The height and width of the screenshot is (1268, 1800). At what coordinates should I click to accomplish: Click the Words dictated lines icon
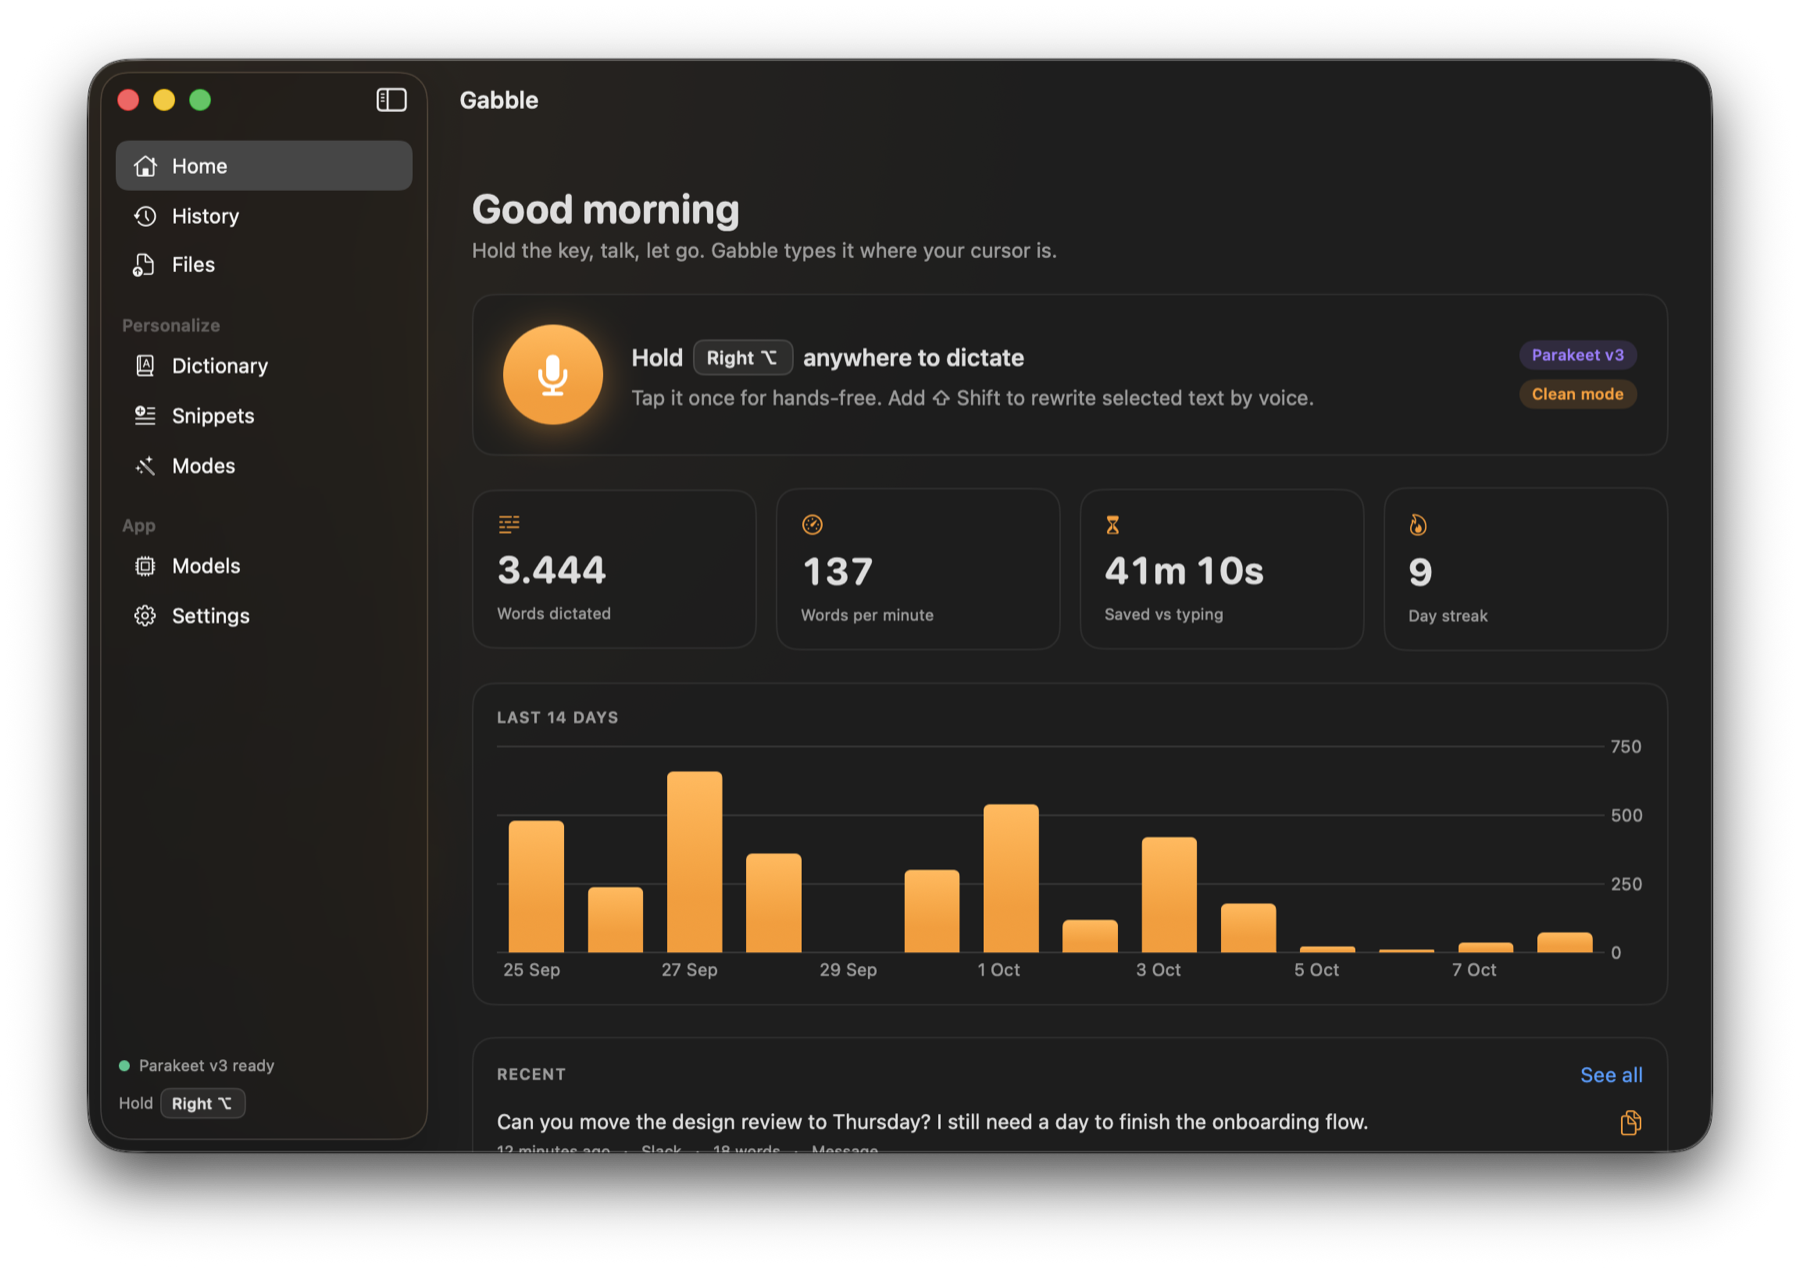[x=509, y=524]
